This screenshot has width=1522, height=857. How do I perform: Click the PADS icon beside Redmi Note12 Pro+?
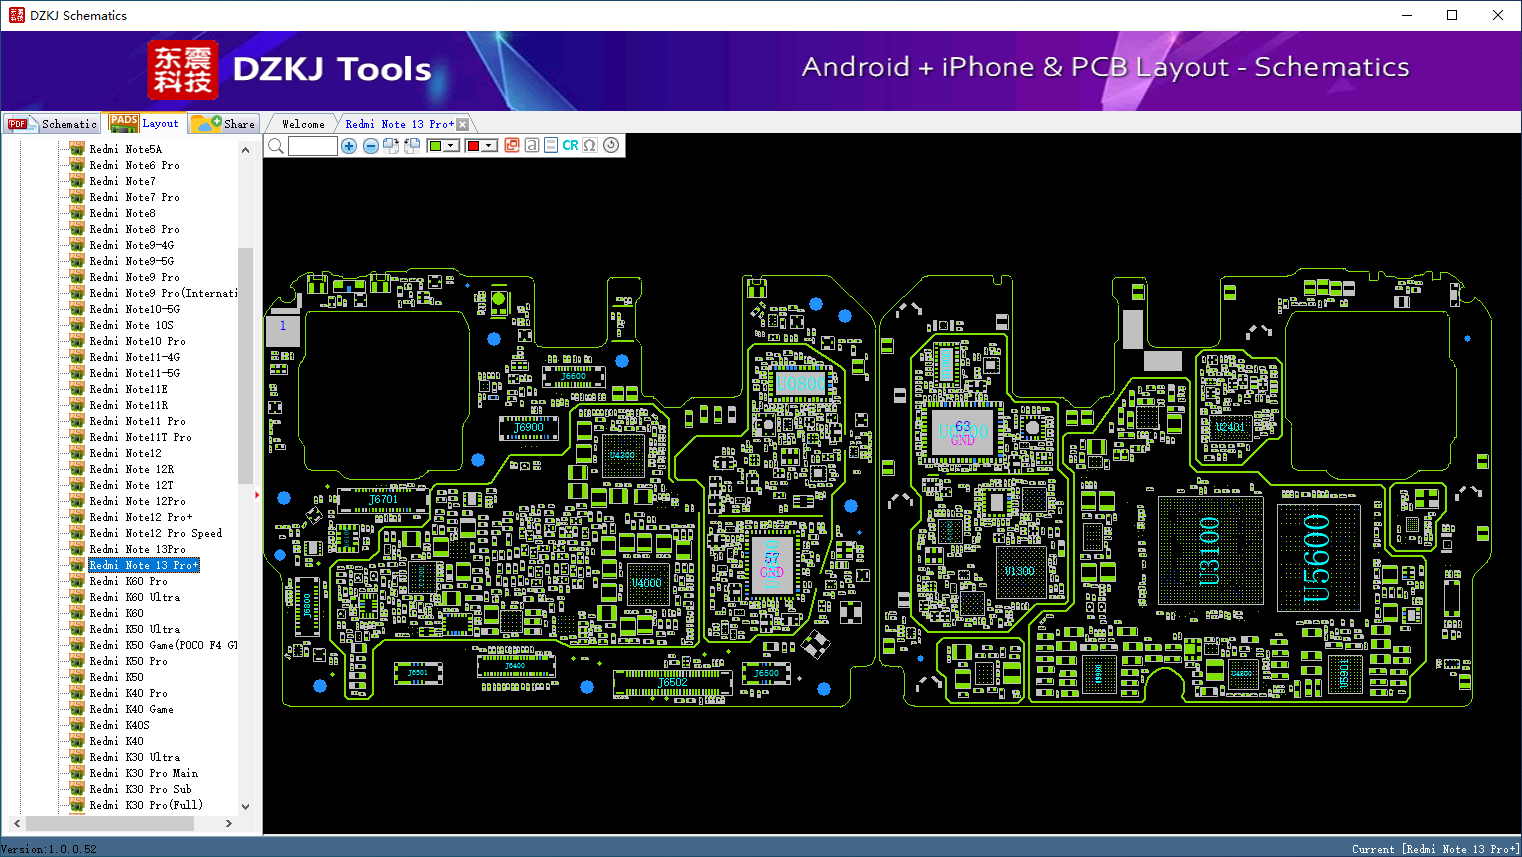(x=77, y=517)
